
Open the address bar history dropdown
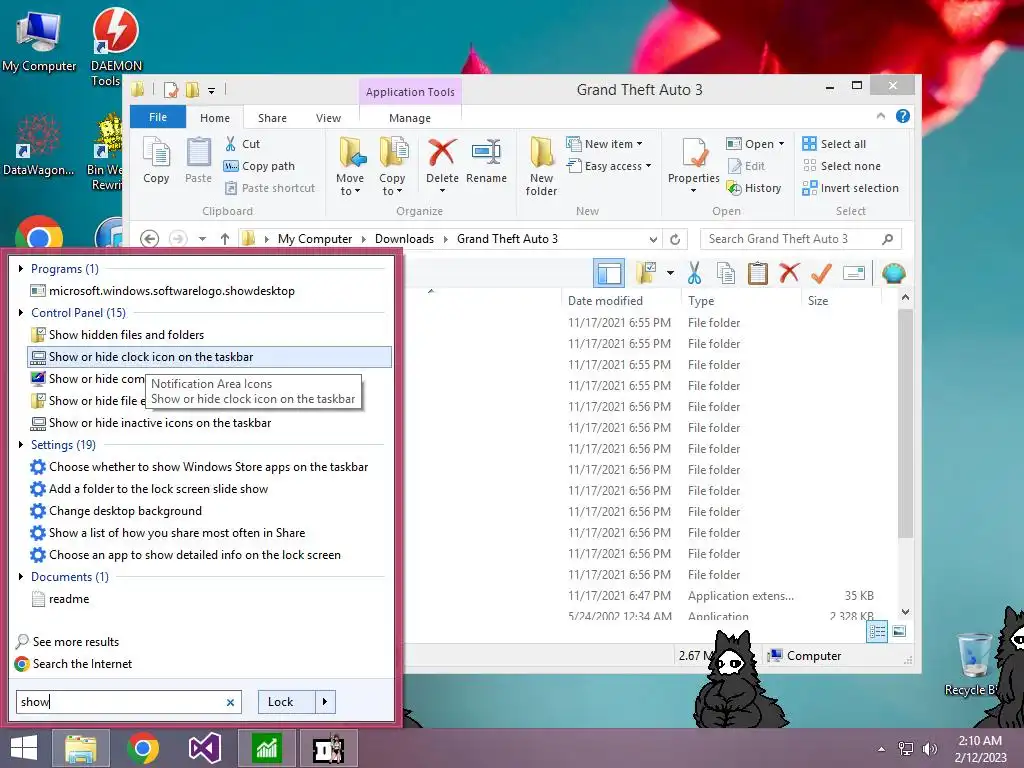pyautogui.click(x=652, y=239)
